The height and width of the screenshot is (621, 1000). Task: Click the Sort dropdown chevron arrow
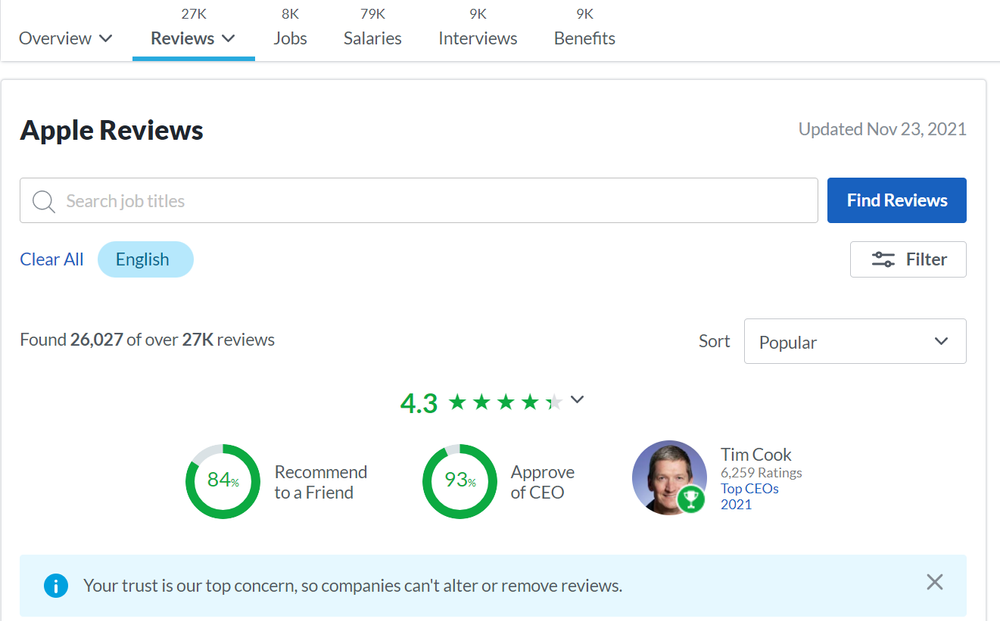coord(941,341)
